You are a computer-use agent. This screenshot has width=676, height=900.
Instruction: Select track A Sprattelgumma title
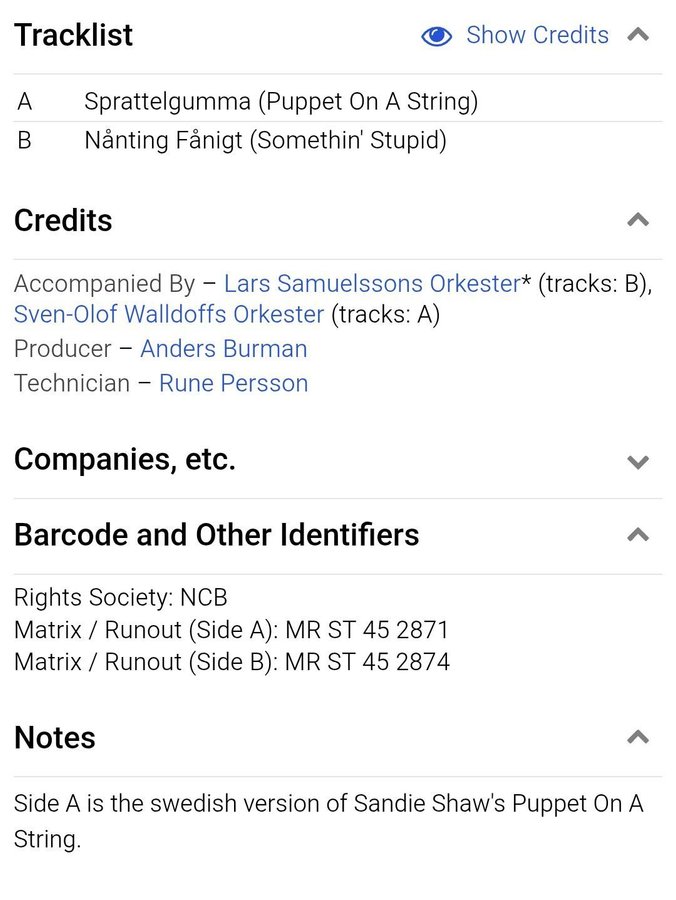[x=281, y=101]
